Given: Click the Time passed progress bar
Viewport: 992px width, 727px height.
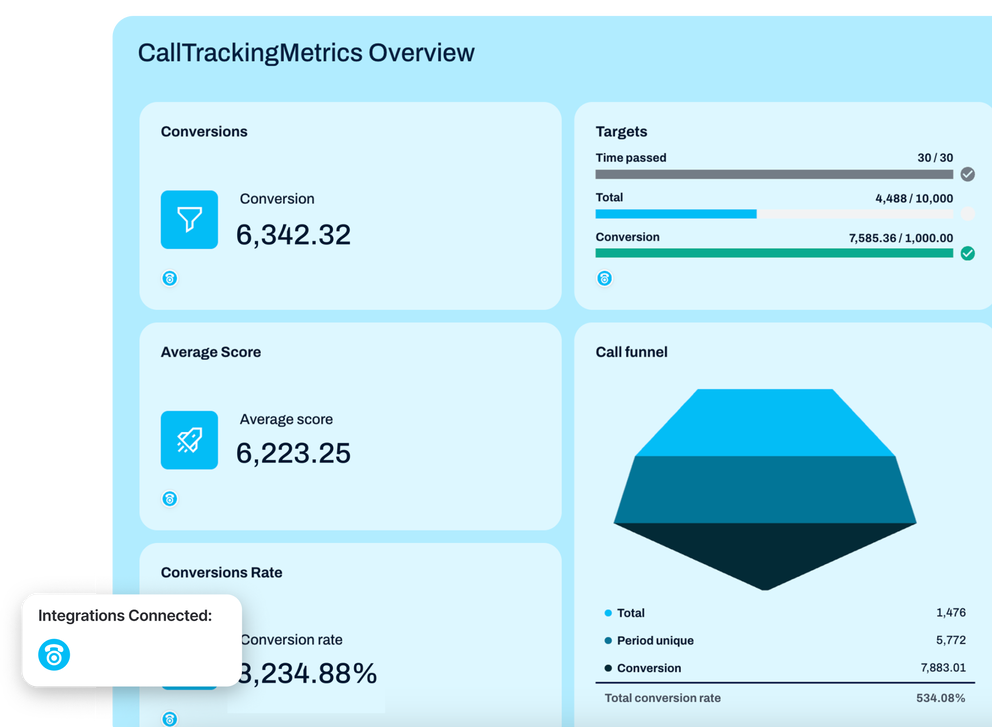Looking at the screenshot, I should (774, 174).
